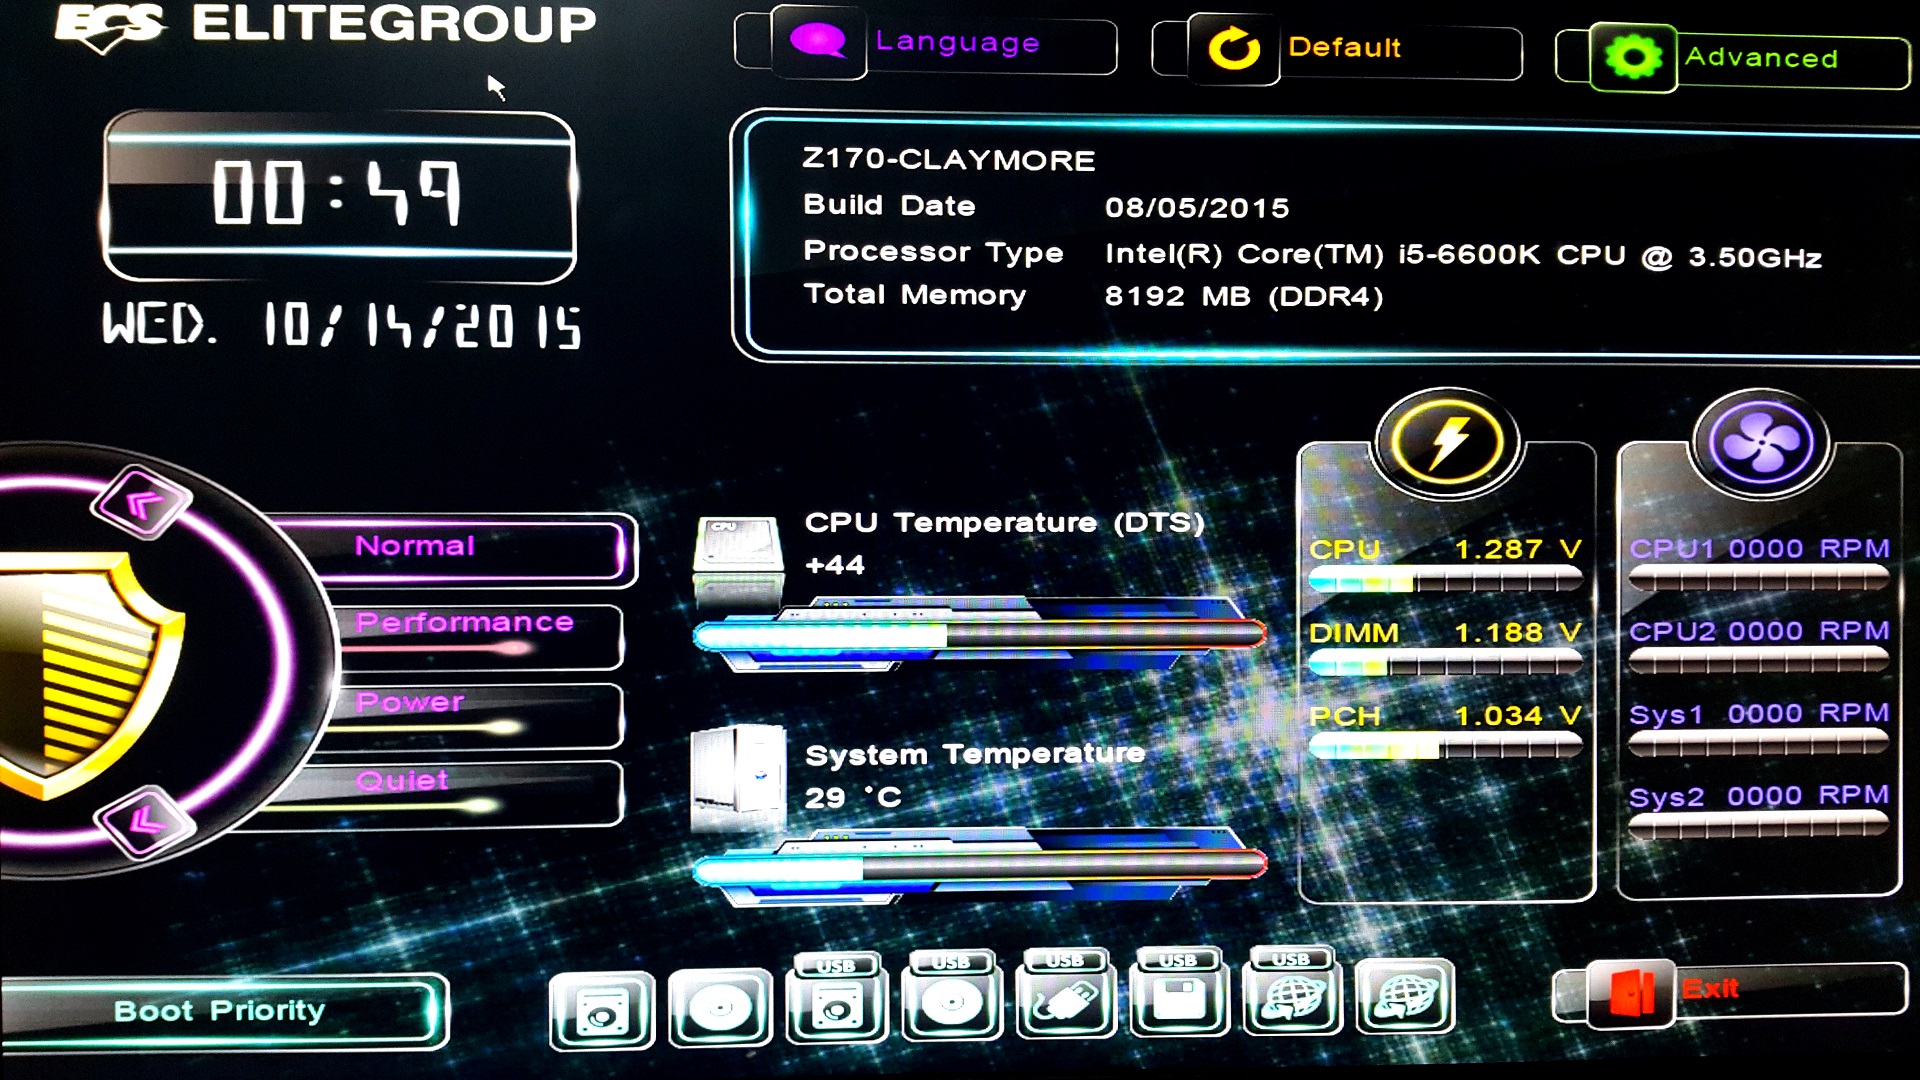Select the USB hard disk boot icon
Screen dimensions: 1920x1080
pos(837,1000)
